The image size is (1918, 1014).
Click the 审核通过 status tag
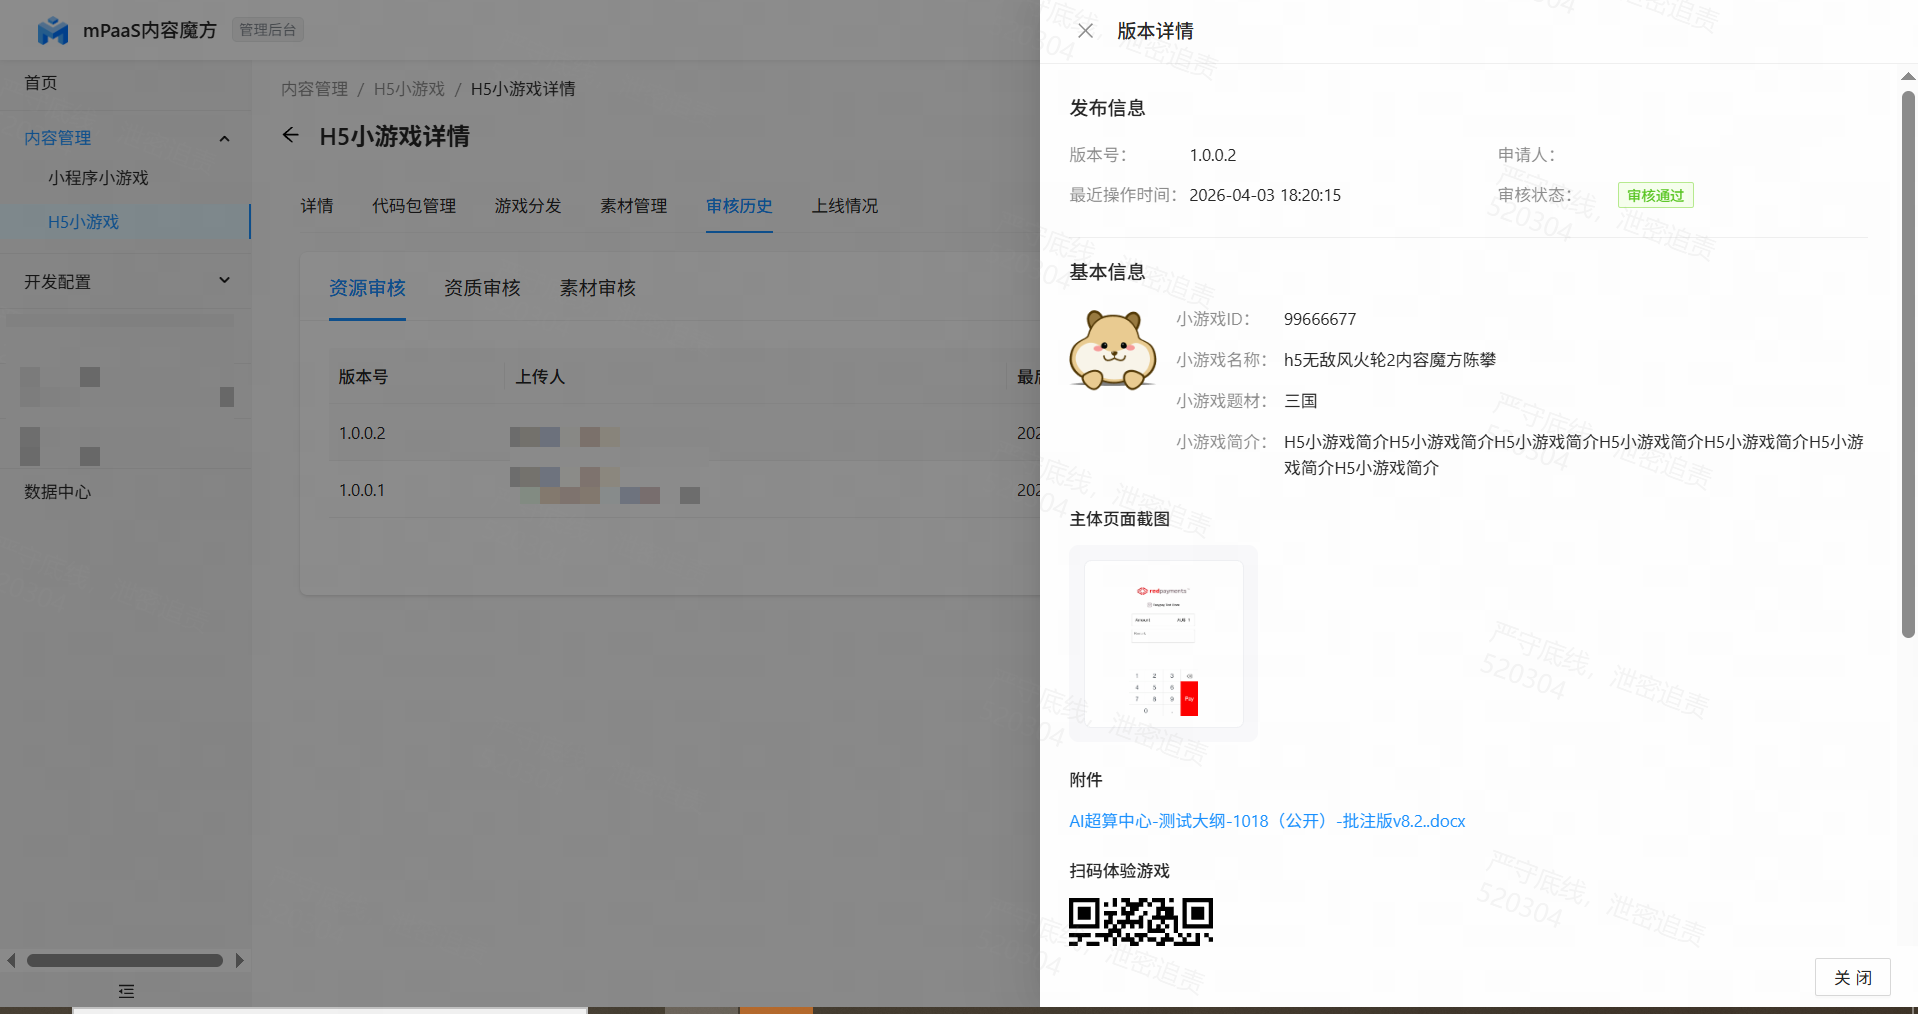click(x=1655, y=195)
